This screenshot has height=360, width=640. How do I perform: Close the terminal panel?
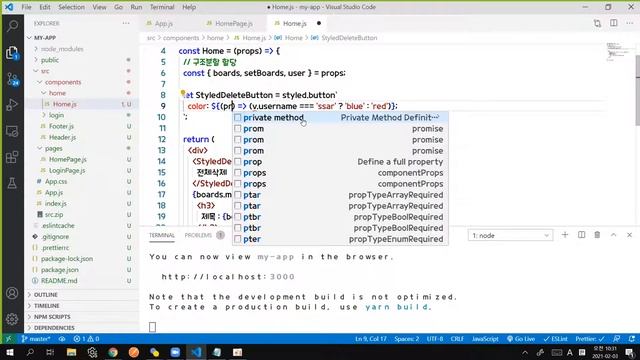tap(629, 235)
